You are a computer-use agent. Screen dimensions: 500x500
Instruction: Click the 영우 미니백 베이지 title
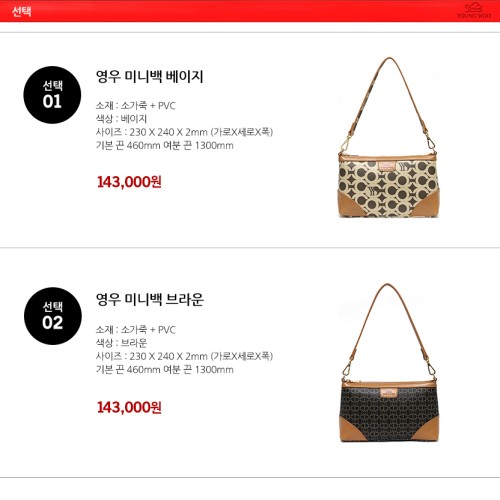point(149,77)
